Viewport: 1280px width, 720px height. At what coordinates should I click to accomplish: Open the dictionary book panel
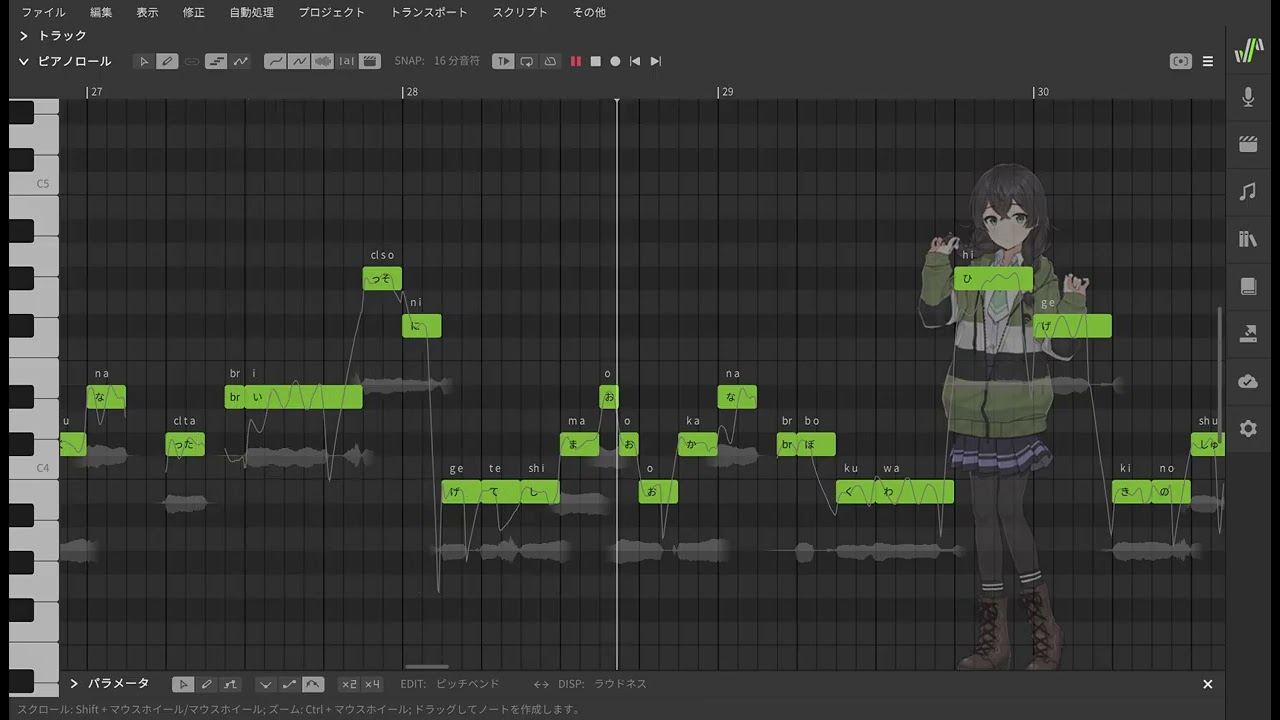(x=1248, y=287)
